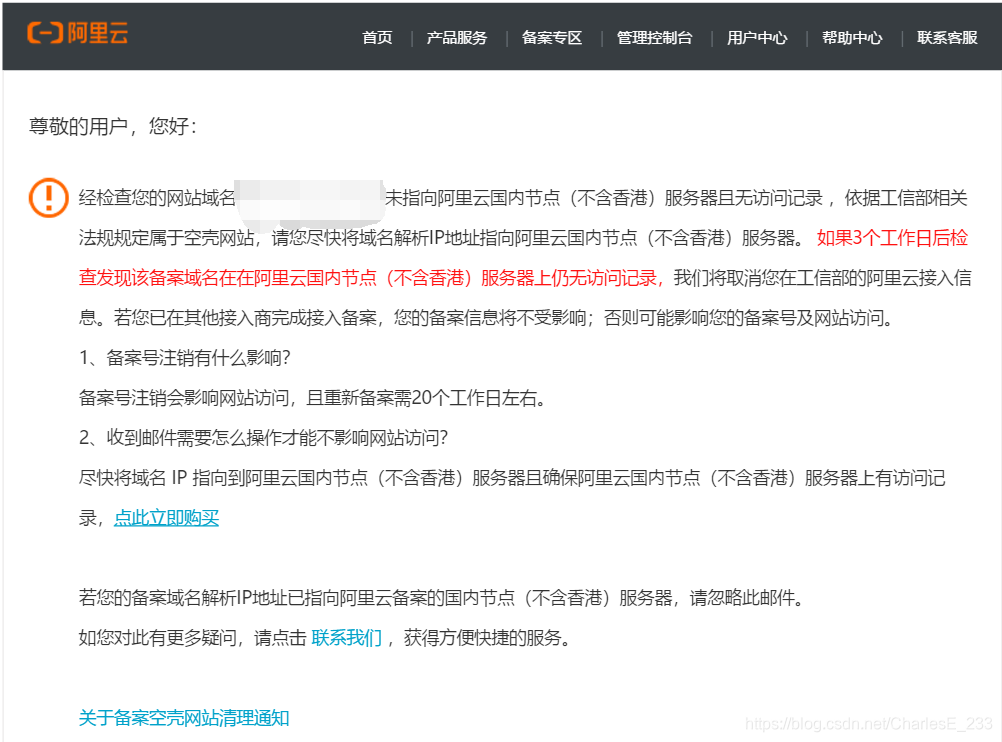Viewport: 1002px width, 742px height.
Task: Click the line starting 尽快将域名 IP 指向到阿里云国内节点
Action: tap(512, 477)
